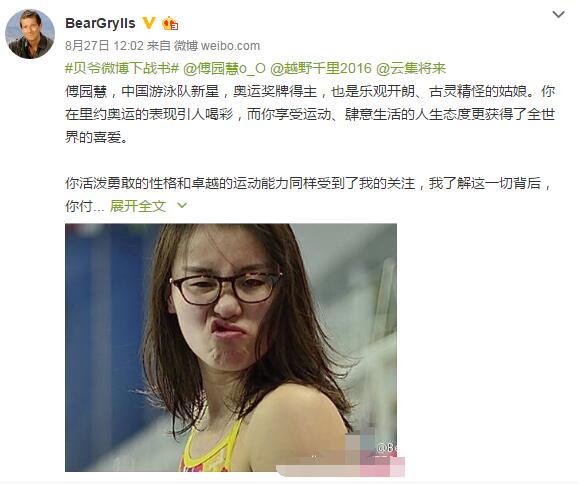Click the glasses on the woman's face

pos(226,289)
